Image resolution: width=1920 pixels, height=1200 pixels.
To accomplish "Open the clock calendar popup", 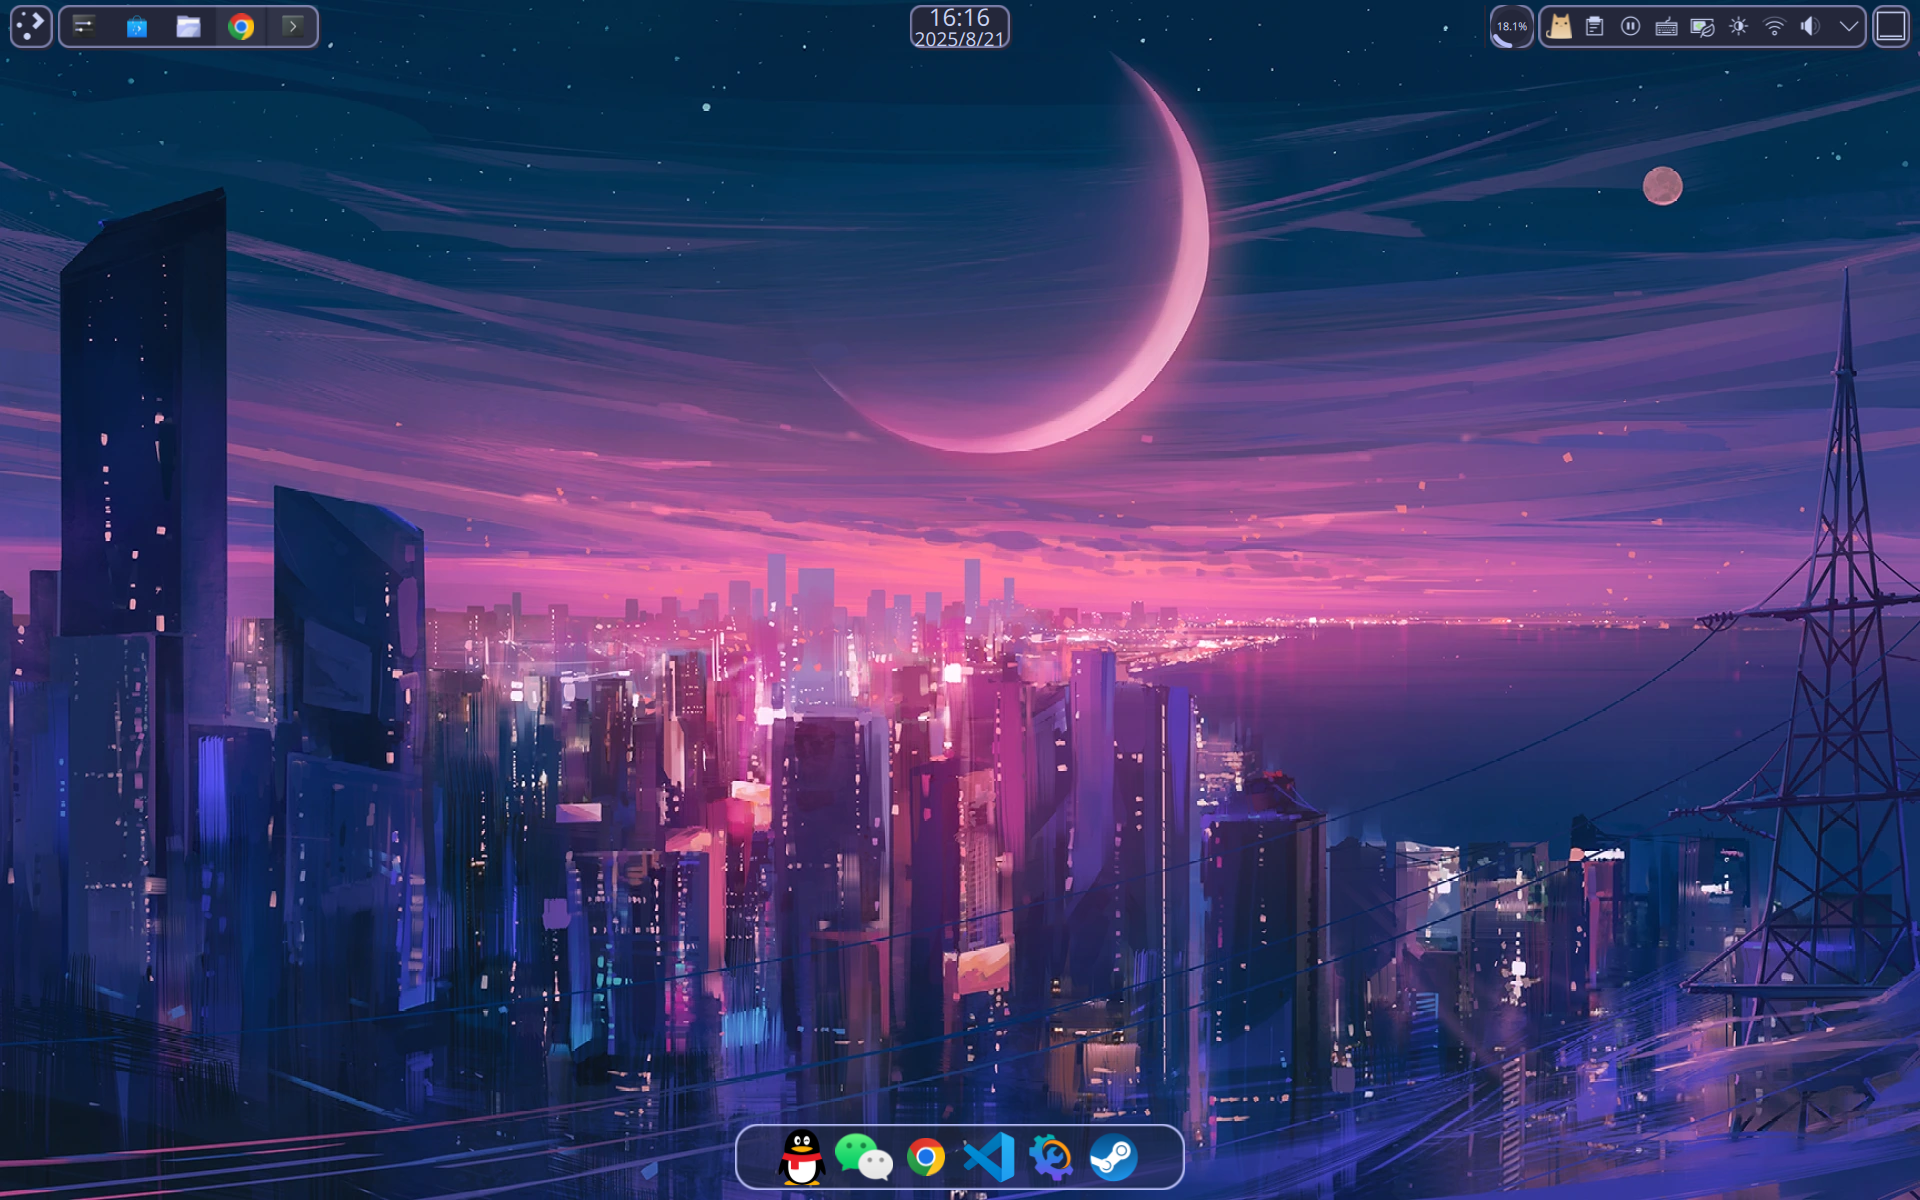I will click(x=959, y=27).
